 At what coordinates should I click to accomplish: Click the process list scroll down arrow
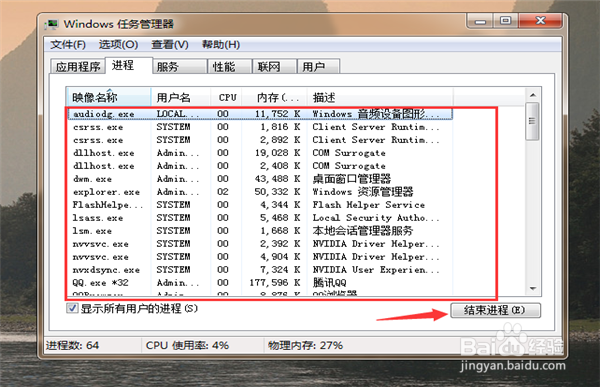tap(533, 289)
